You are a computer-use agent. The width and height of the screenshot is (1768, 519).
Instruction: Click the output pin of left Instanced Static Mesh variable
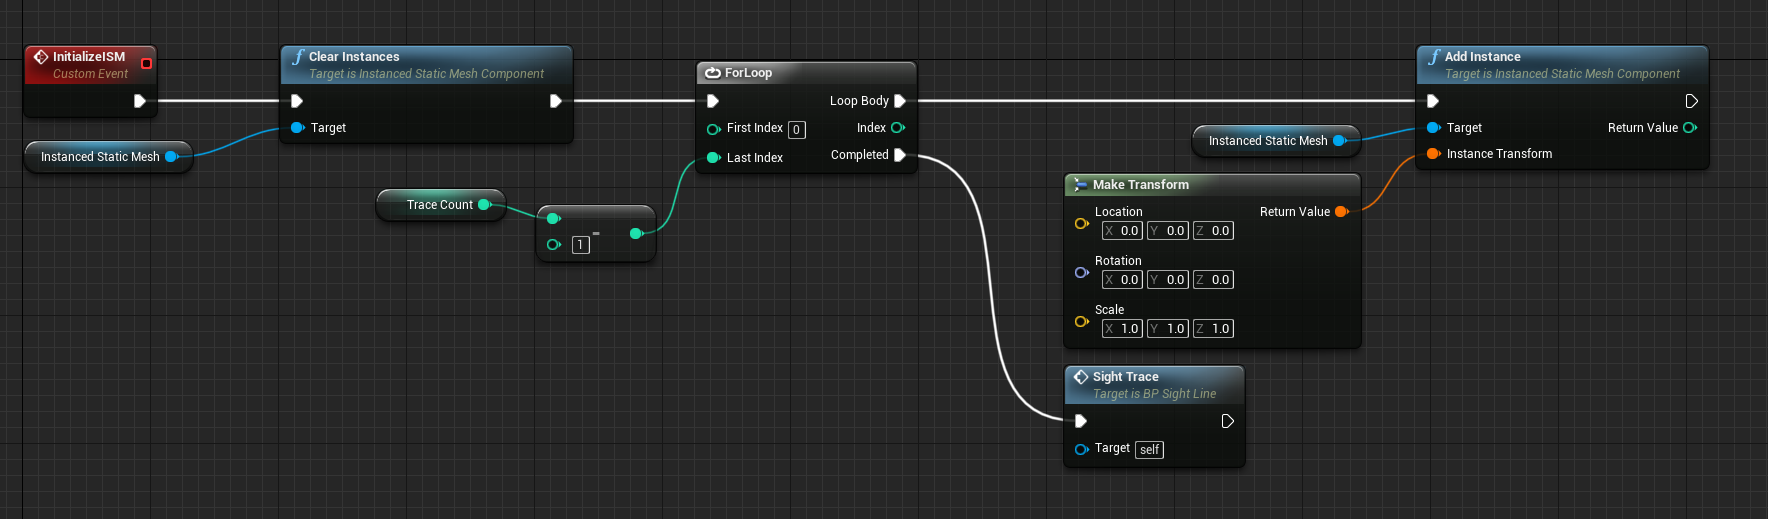pyautogui.click(x=171, y=157)
